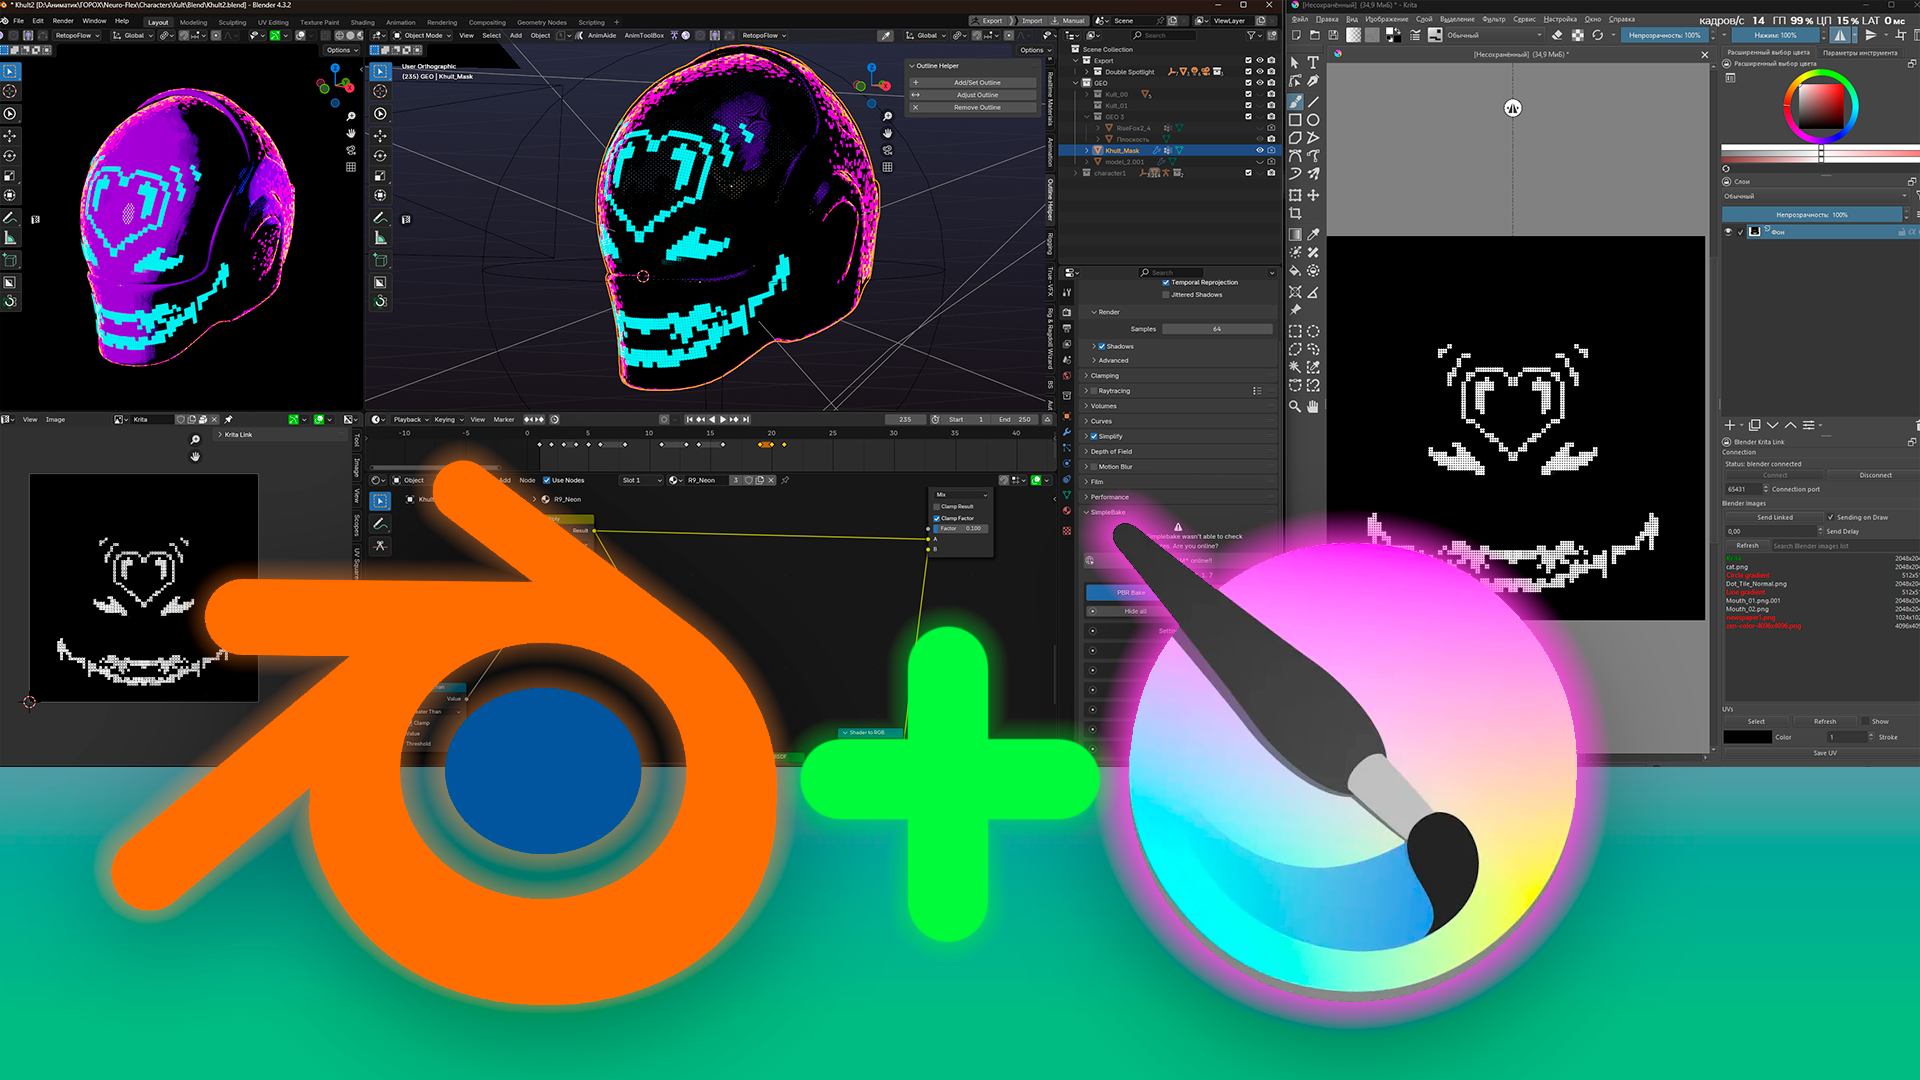Click Disconnect in Blender Krita Link
Viewport: 1920px width, 1080px height.
1875,475
